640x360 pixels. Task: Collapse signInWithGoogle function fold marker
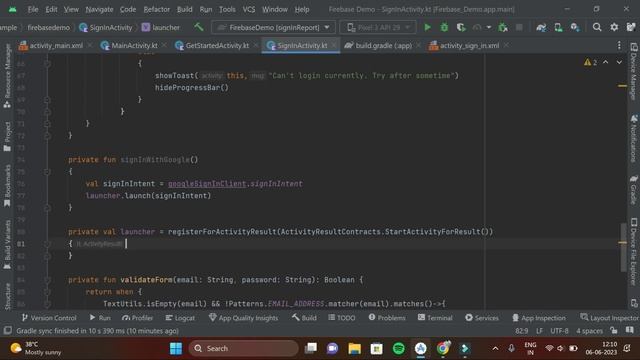coord(47,172)
